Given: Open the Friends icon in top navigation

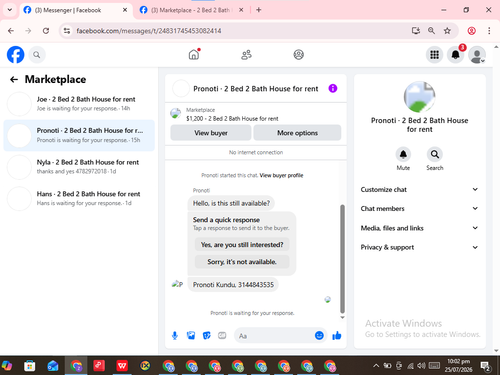Looking at the screenshot, I should click(246, 55).
